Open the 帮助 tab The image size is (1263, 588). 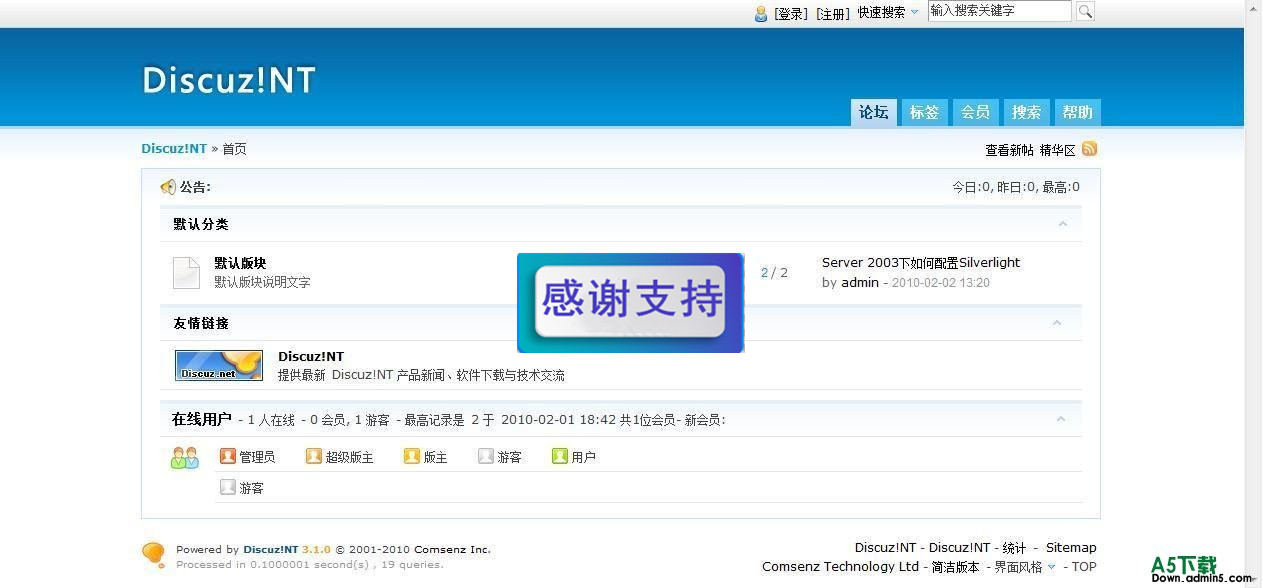(x=1077, y=113)
